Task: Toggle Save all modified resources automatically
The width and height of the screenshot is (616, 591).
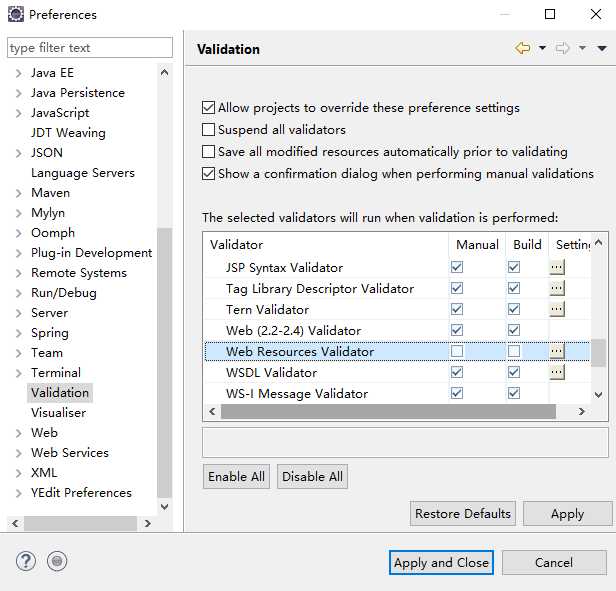Action: click(x=209, y=152)
